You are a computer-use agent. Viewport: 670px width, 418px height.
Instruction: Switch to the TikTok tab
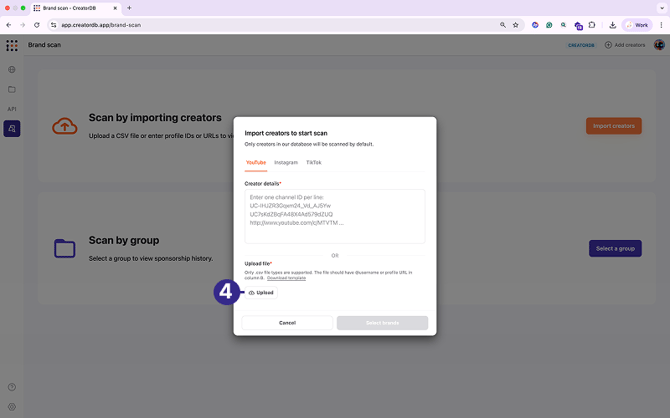(314, 162)
